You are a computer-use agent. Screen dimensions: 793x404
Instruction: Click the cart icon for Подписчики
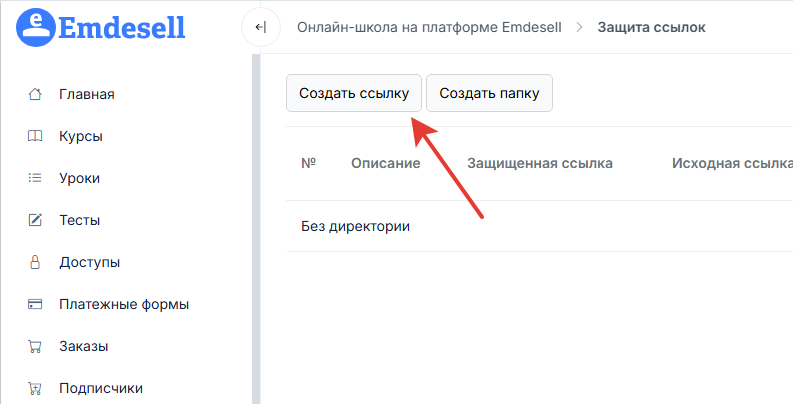click(x=35, y=389)
